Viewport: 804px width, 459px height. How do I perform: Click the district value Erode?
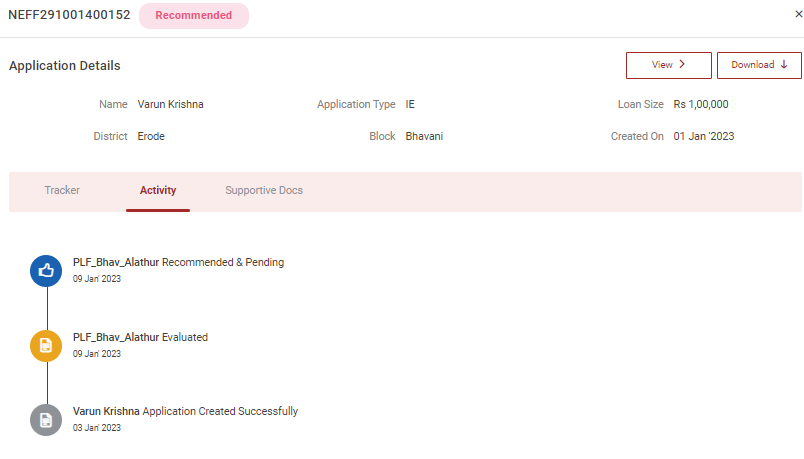[151, 136]
